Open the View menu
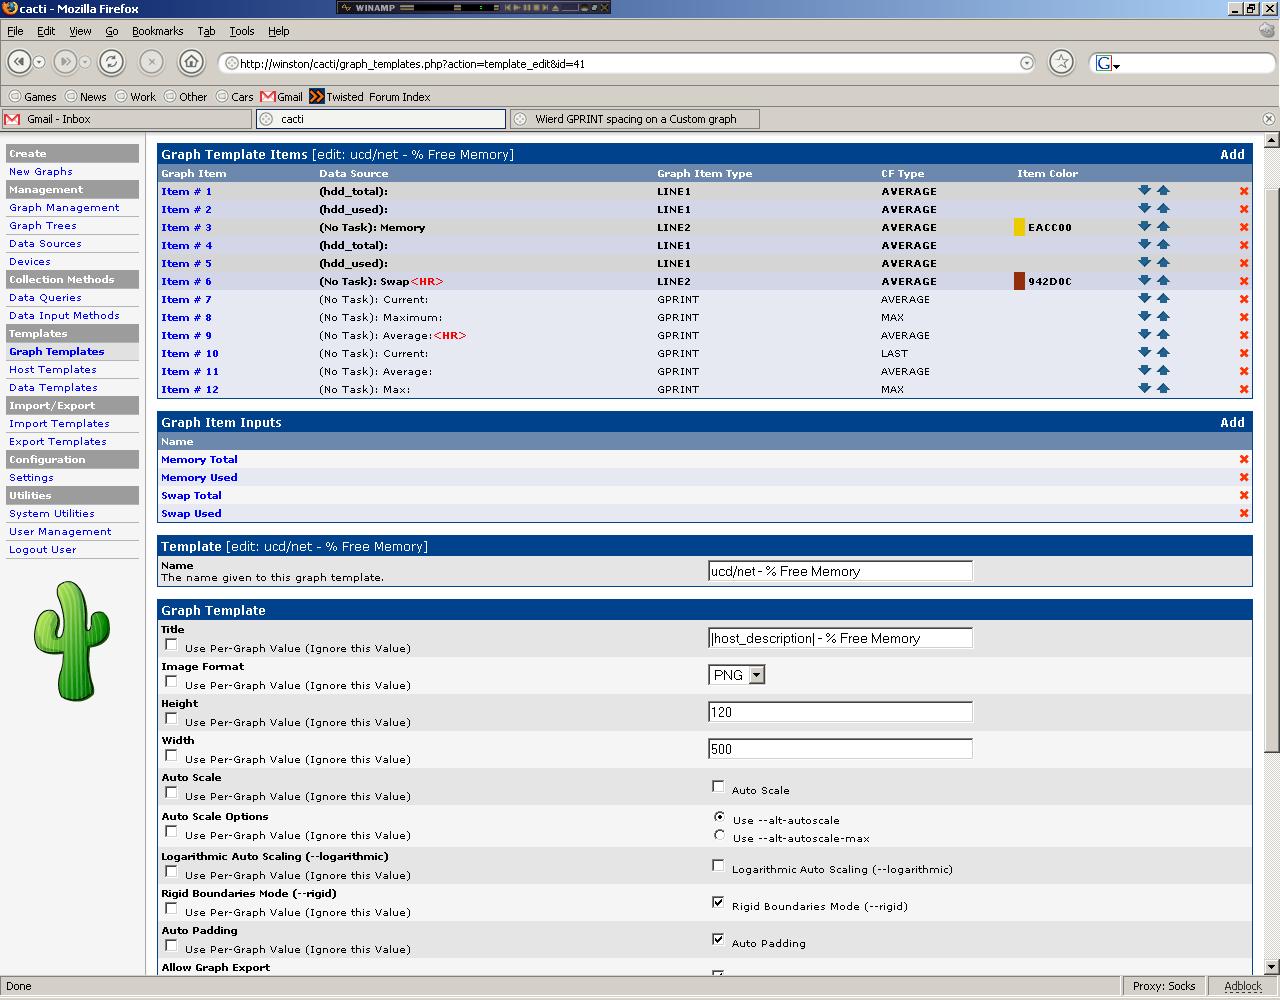Image resolution: width=1280 pixels, height=1000 pixels. (80, 31)
